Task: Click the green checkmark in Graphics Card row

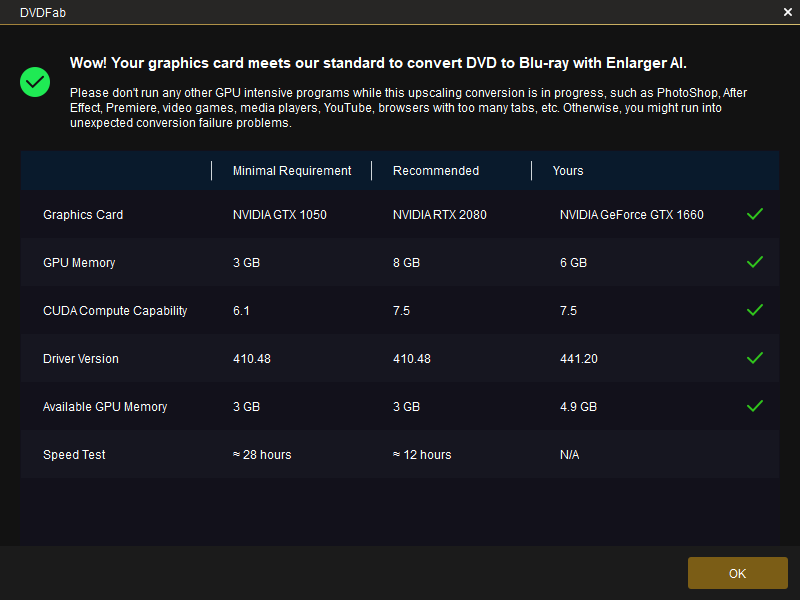Action: [x=755, y=214]
